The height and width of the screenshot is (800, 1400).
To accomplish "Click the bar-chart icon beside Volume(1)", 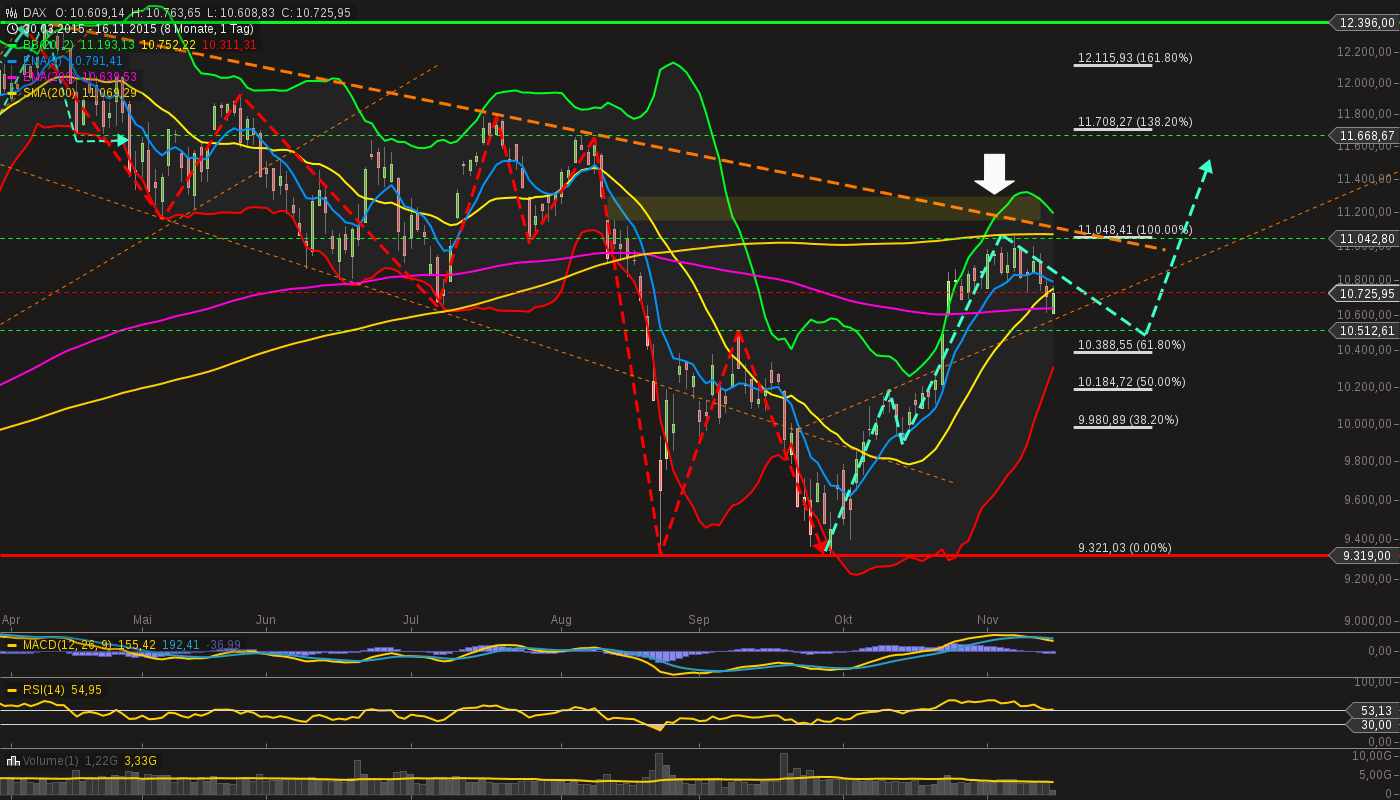I will pos(12,761).
